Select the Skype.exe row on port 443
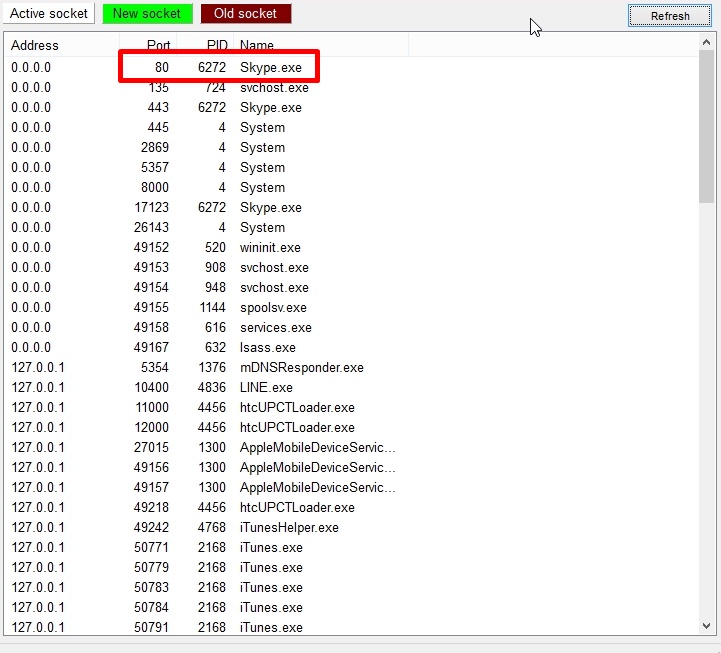721x653 pixels. pyautogui.click(x=351, y=107)
